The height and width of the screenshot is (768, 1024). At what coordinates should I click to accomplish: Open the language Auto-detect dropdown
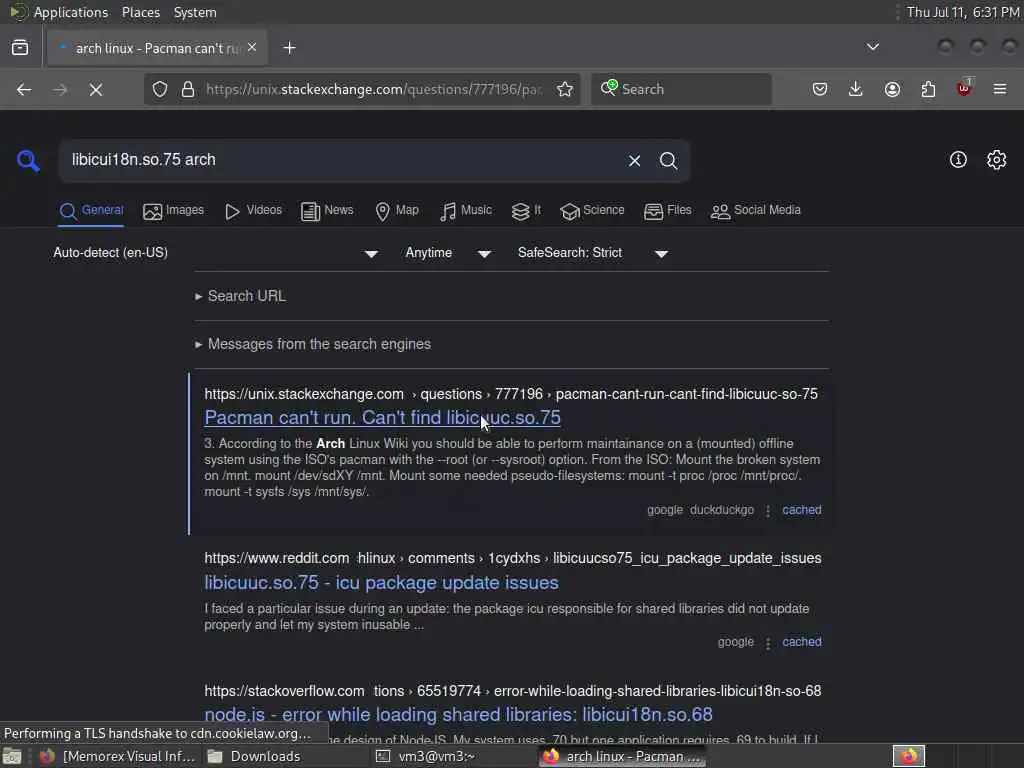[216, 253]
